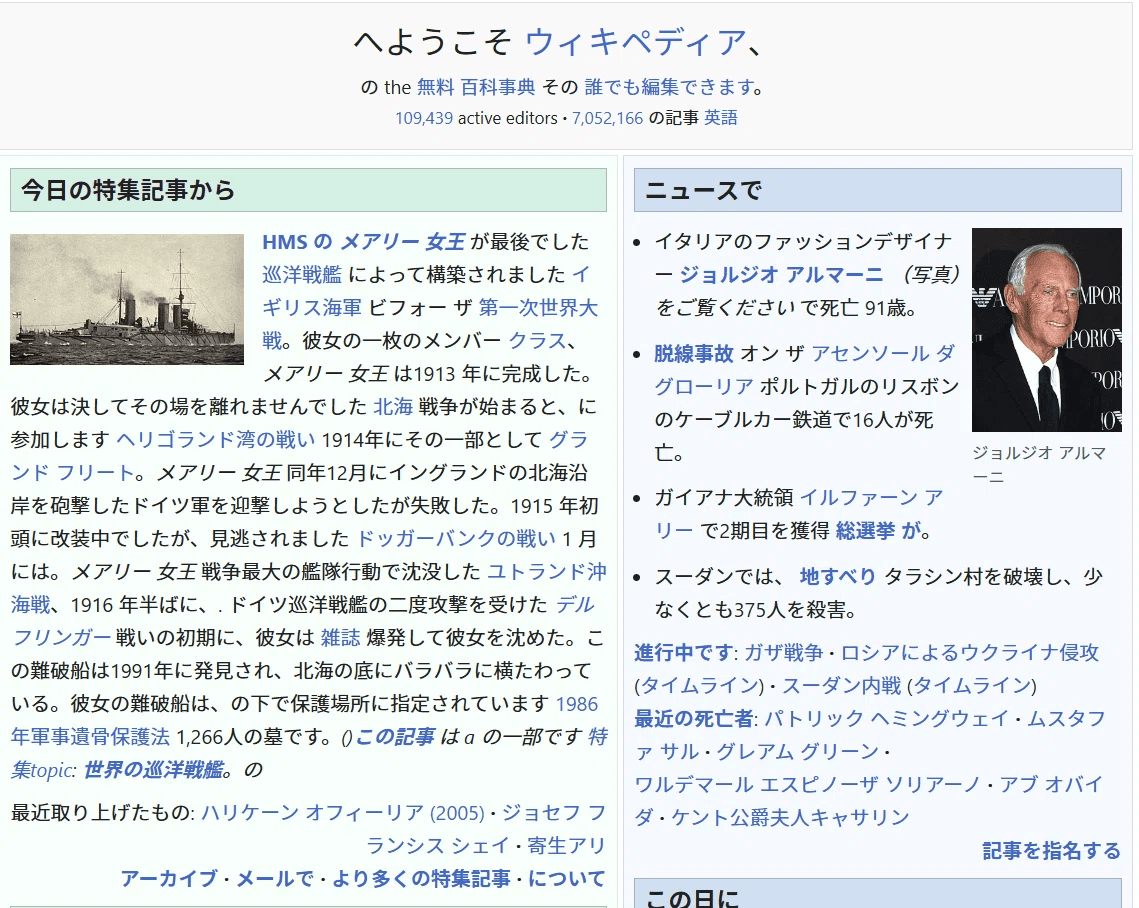This screenshot has width=1139, height=908.
Task: Open the Giorgio Armani portrait photo
Action: (x=1046, y=330)
